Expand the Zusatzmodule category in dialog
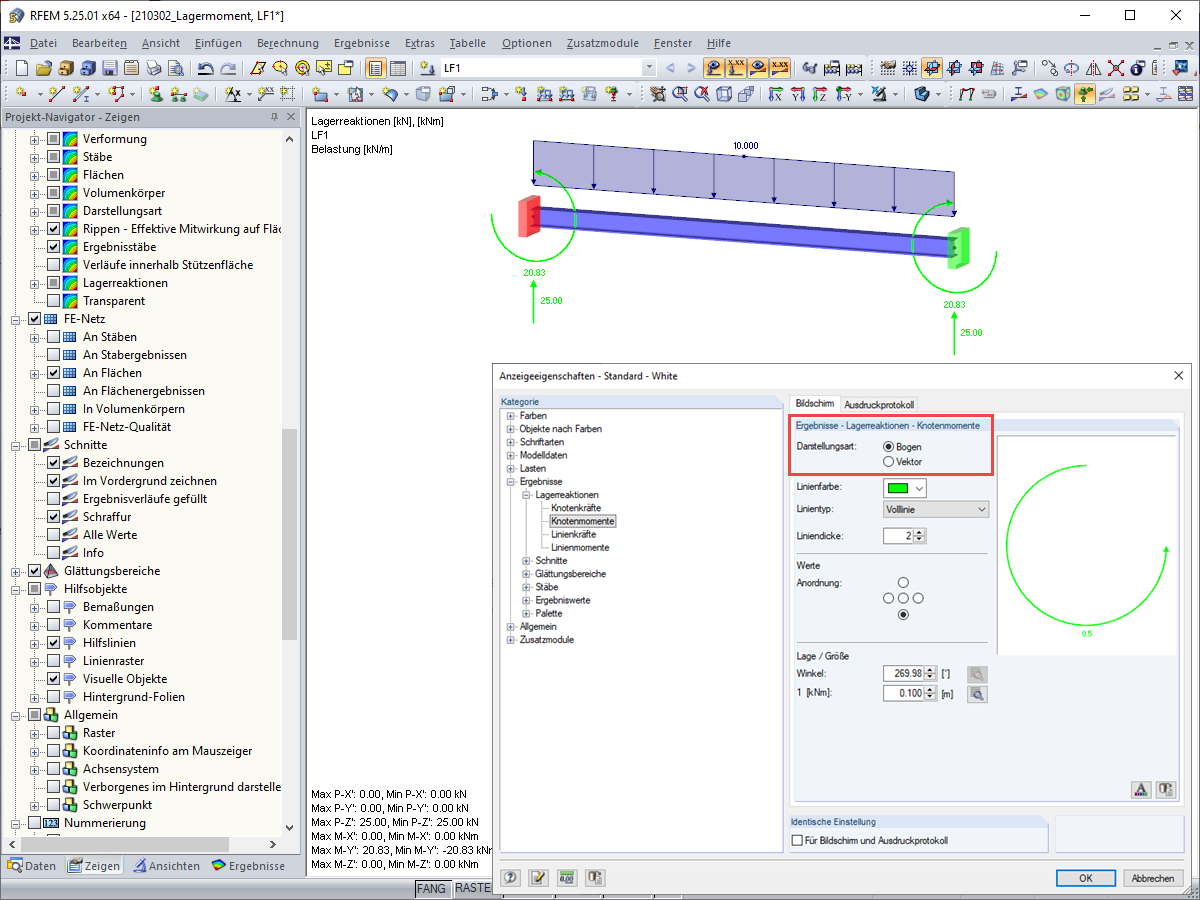1200x900 pixels. pos(511,640)
